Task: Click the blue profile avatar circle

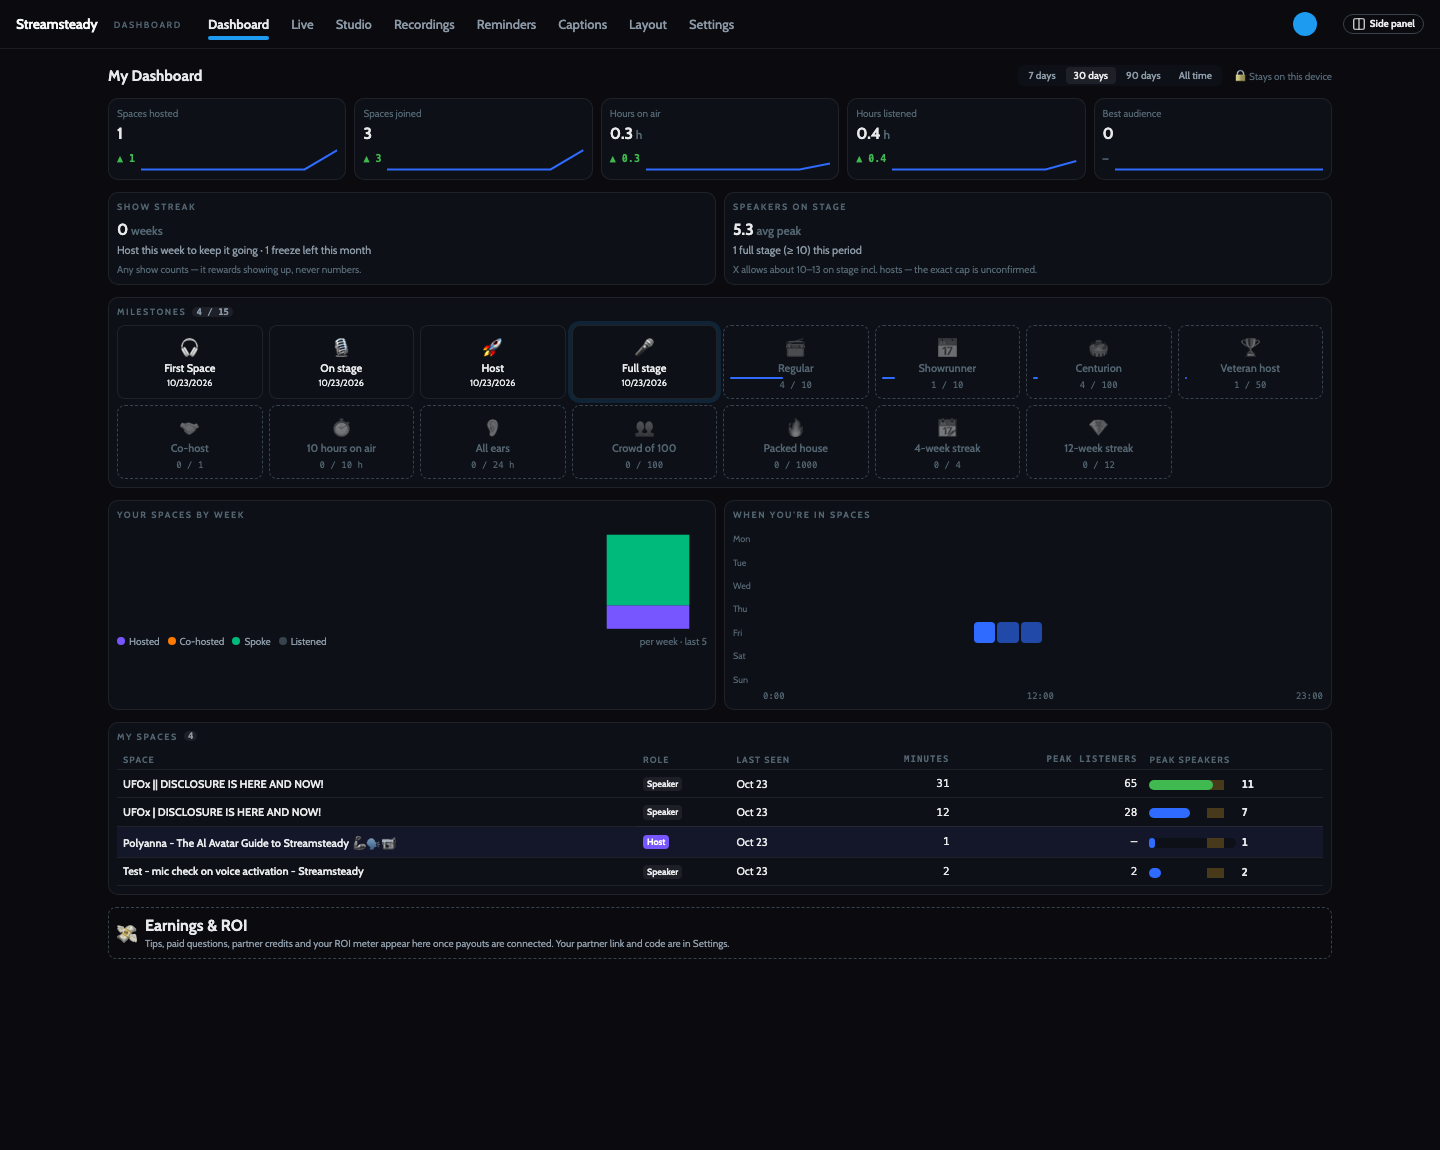Action: (1304, 24)
